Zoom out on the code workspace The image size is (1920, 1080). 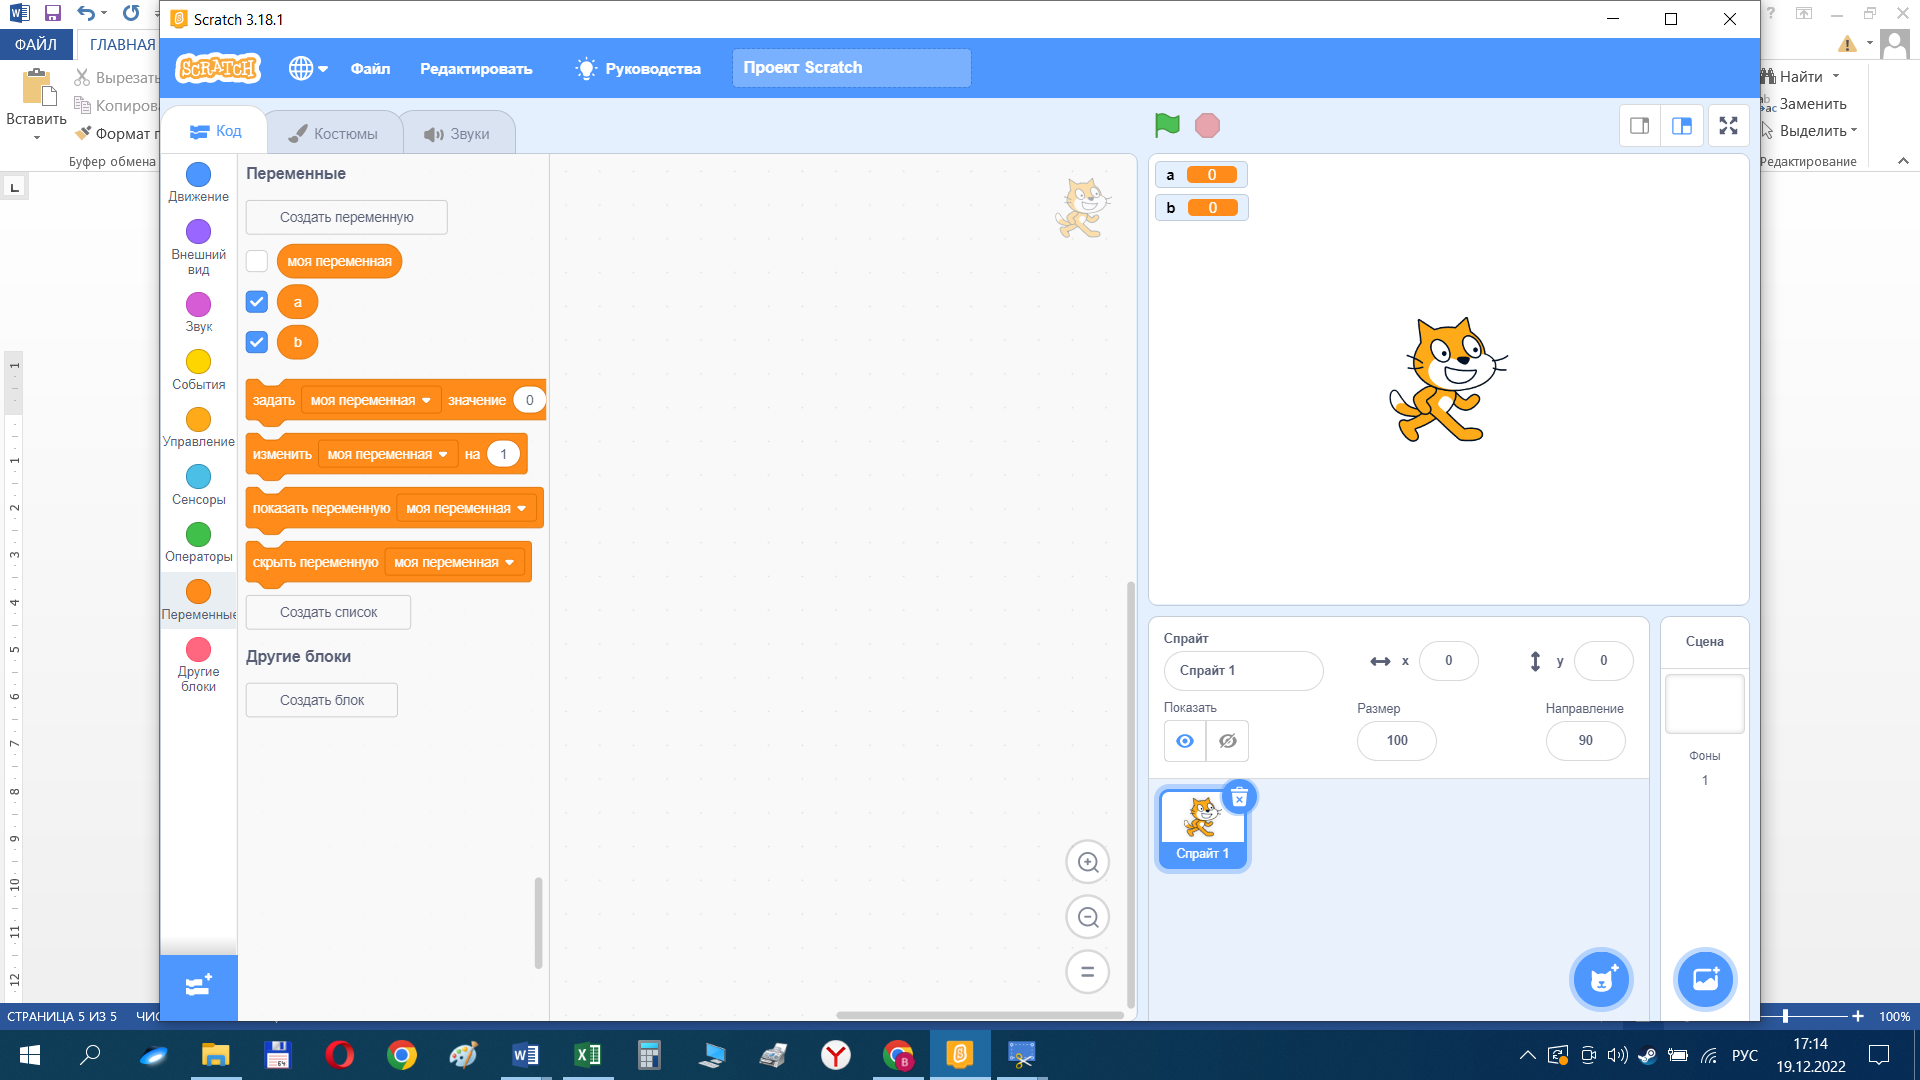click(x=1088, y=917)
